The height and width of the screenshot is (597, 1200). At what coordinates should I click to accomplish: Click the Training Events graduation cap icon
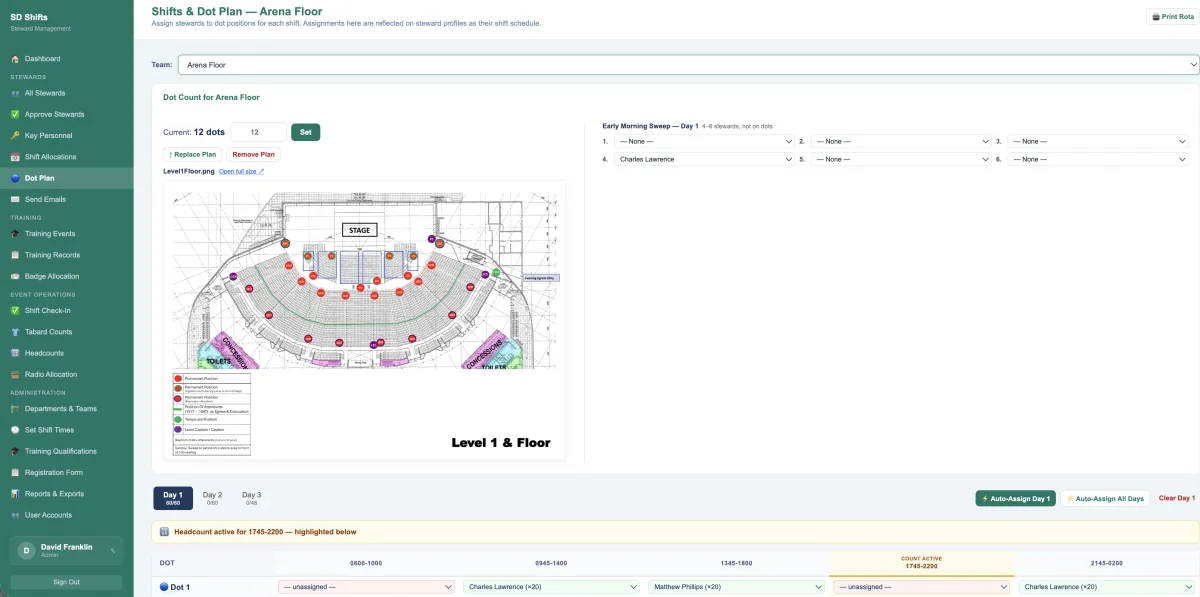pos(15,234)
